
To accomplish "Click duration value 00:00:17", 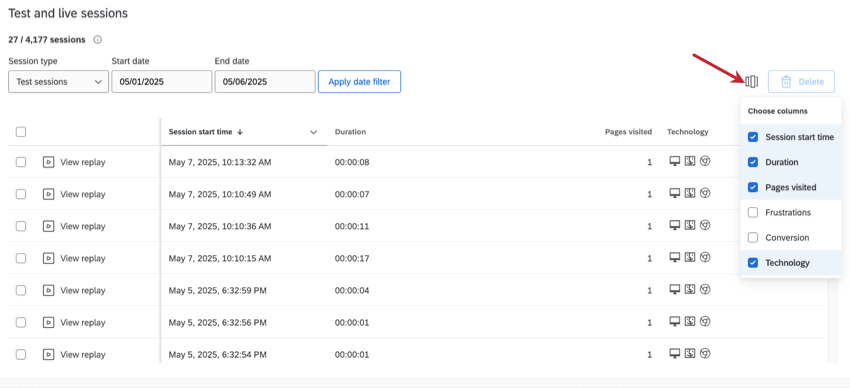I will click(x=352, y=258).
